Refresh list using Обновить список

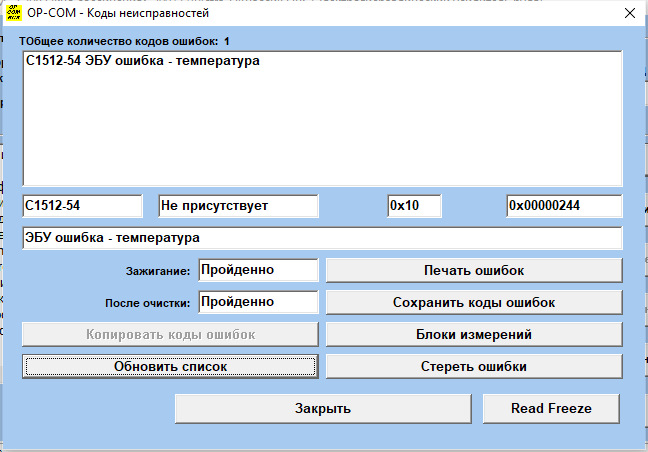(170, 366)
